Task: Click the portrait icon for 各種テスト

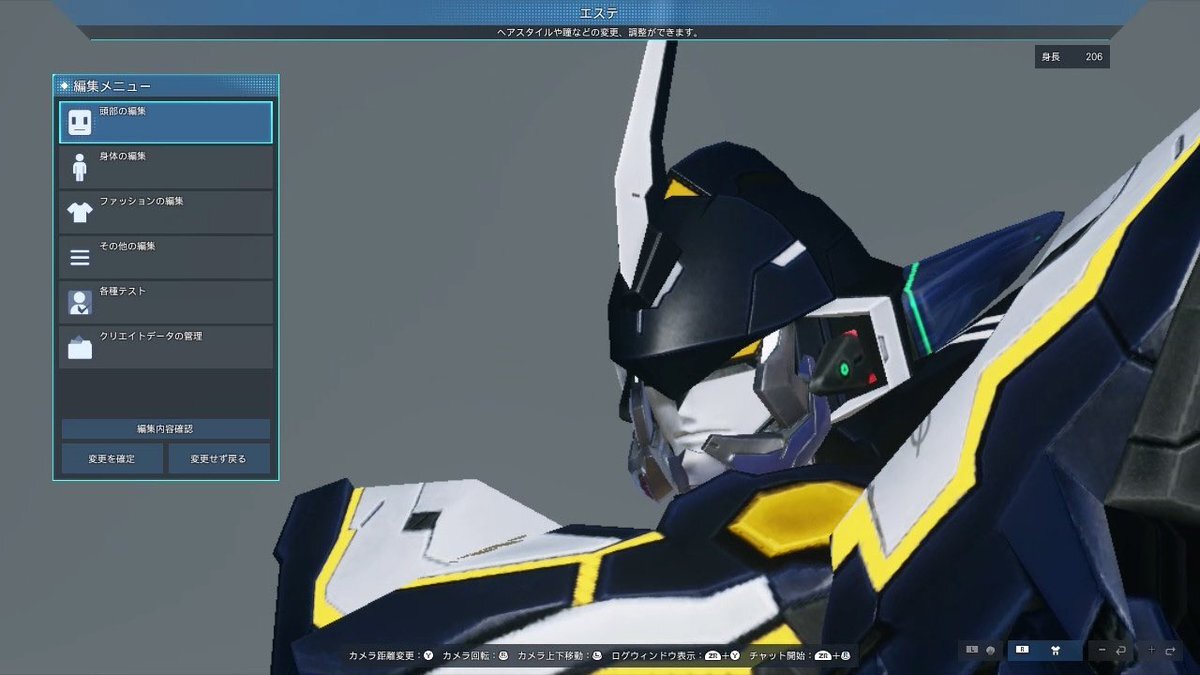Action: 80,302
